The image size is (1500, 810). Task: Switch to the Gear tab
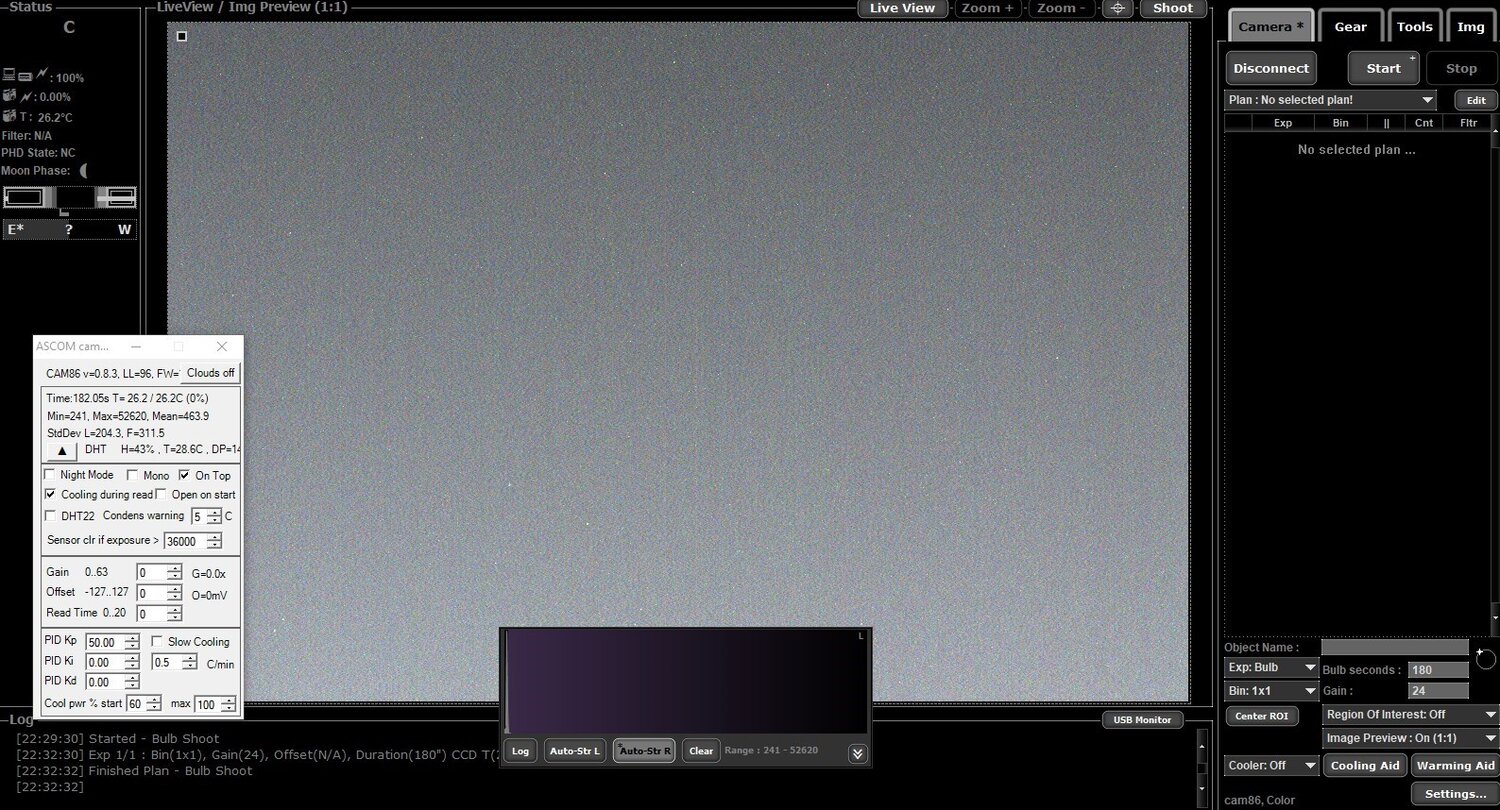point(1351,27)
